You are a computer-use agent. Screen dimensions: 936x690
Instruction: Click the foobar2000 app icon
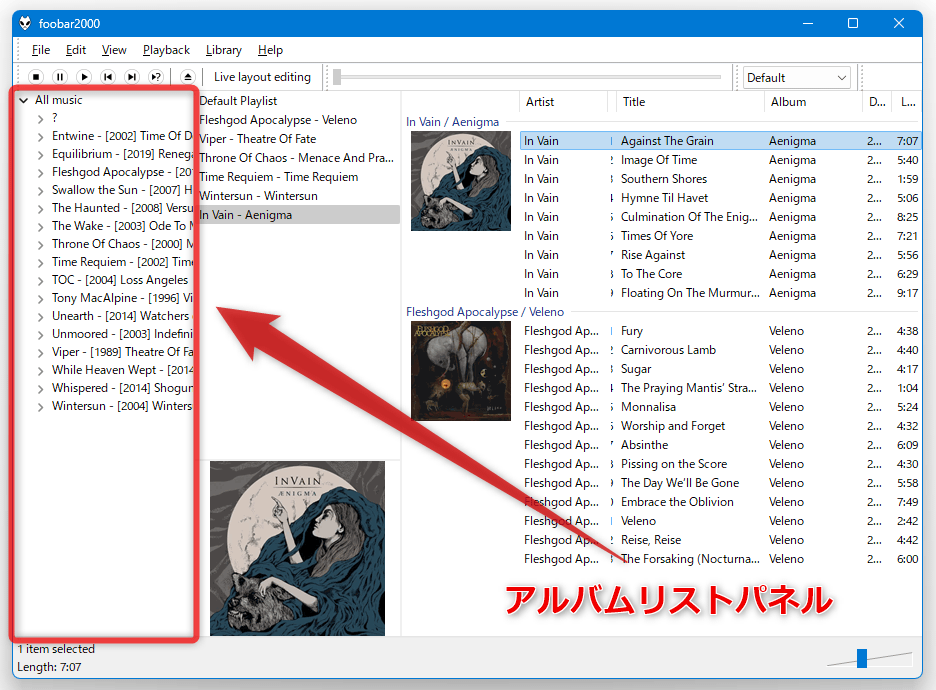coord(25,23)
